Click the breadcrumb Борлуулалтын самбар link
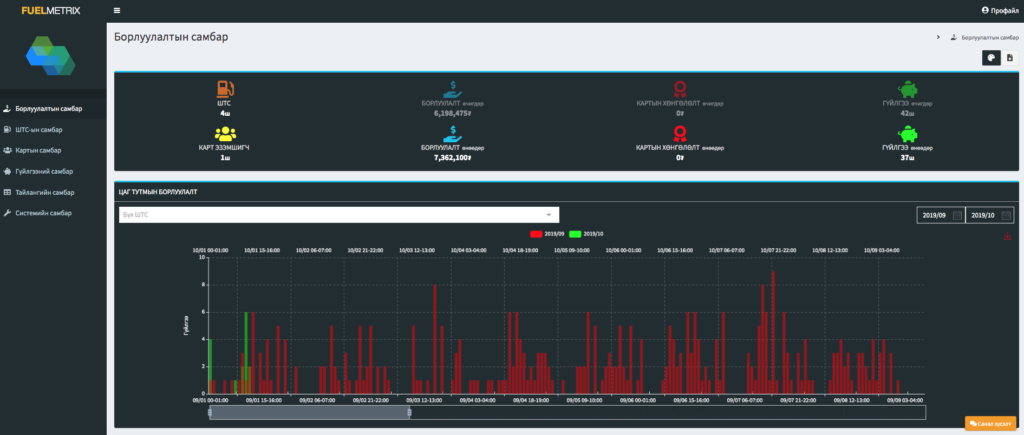Viewport: 1024px width, 435px height. point(989,37)
